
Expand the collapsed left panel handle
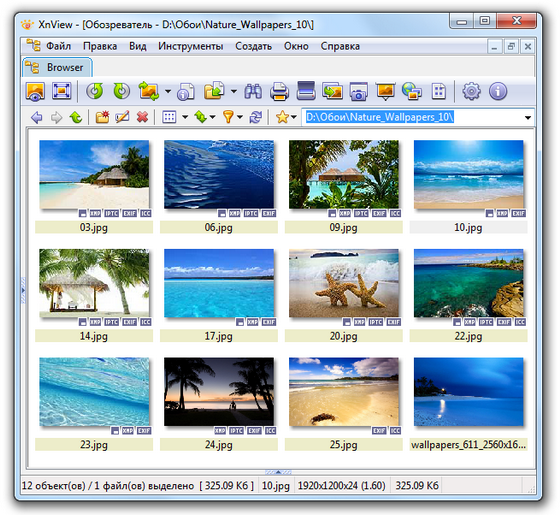[23, 290]
